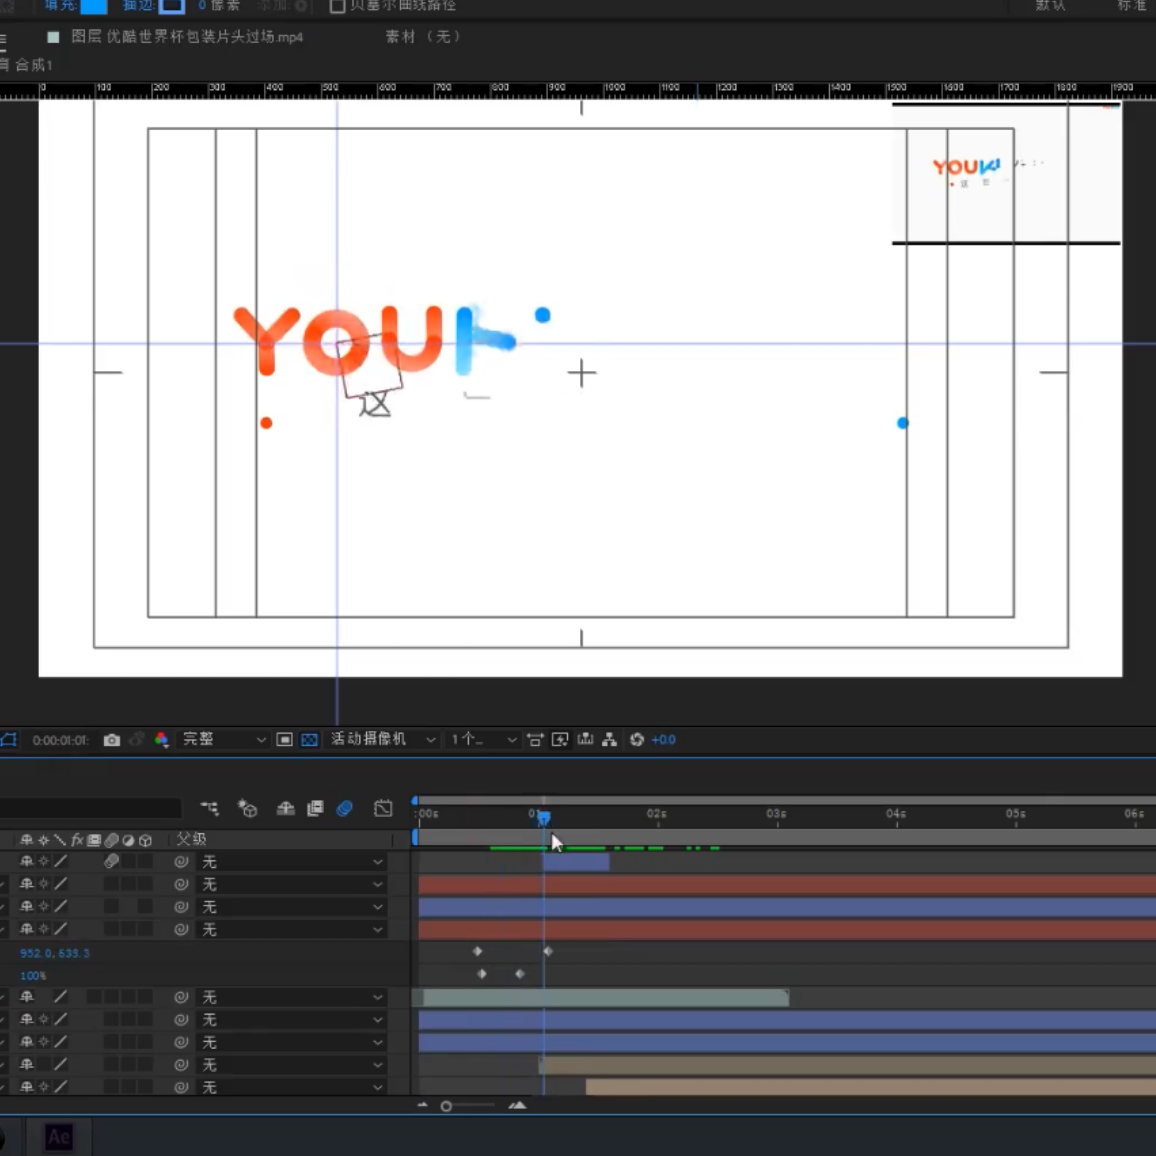
Task: Toggle the collapse switch of the bottom layer
Action: pyautogui.click(x=43, y=1087)
